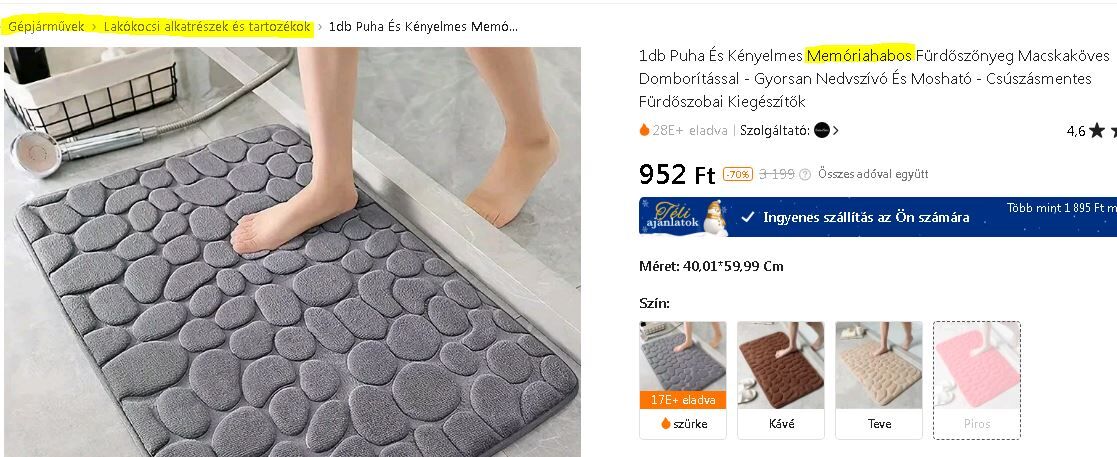Click the first full star beside the 4,6 rating
This screenshot has height=457, width=1117.
click(1097, 130)
